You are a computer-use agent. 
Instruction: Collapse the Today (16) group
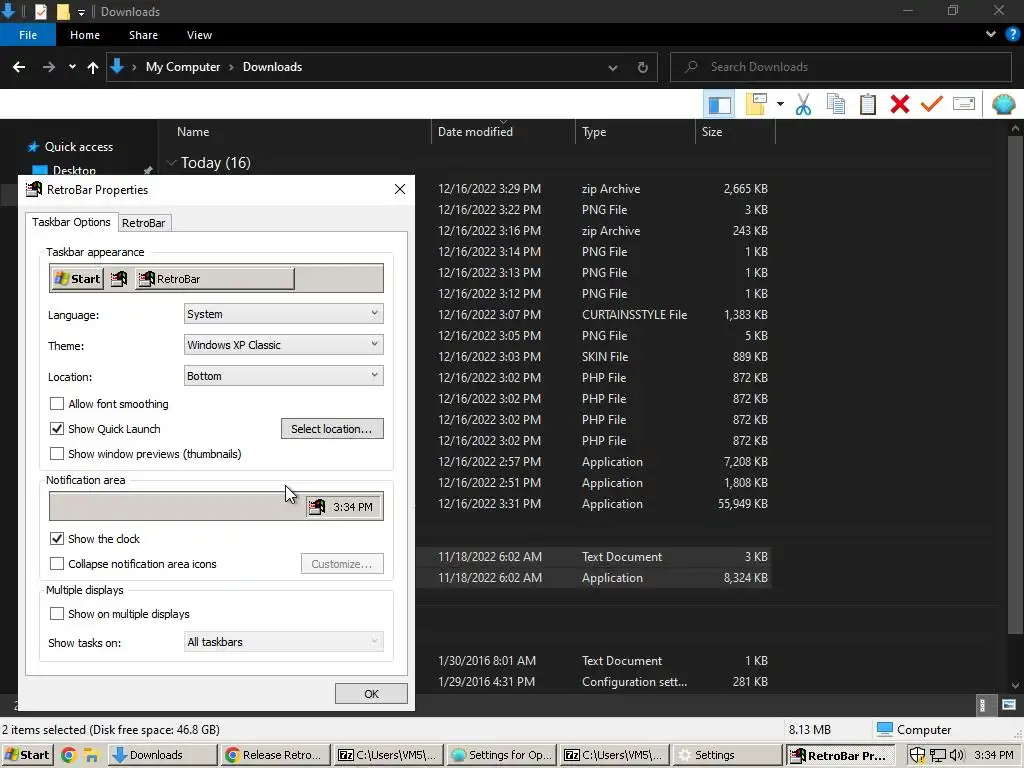(172, 163)
